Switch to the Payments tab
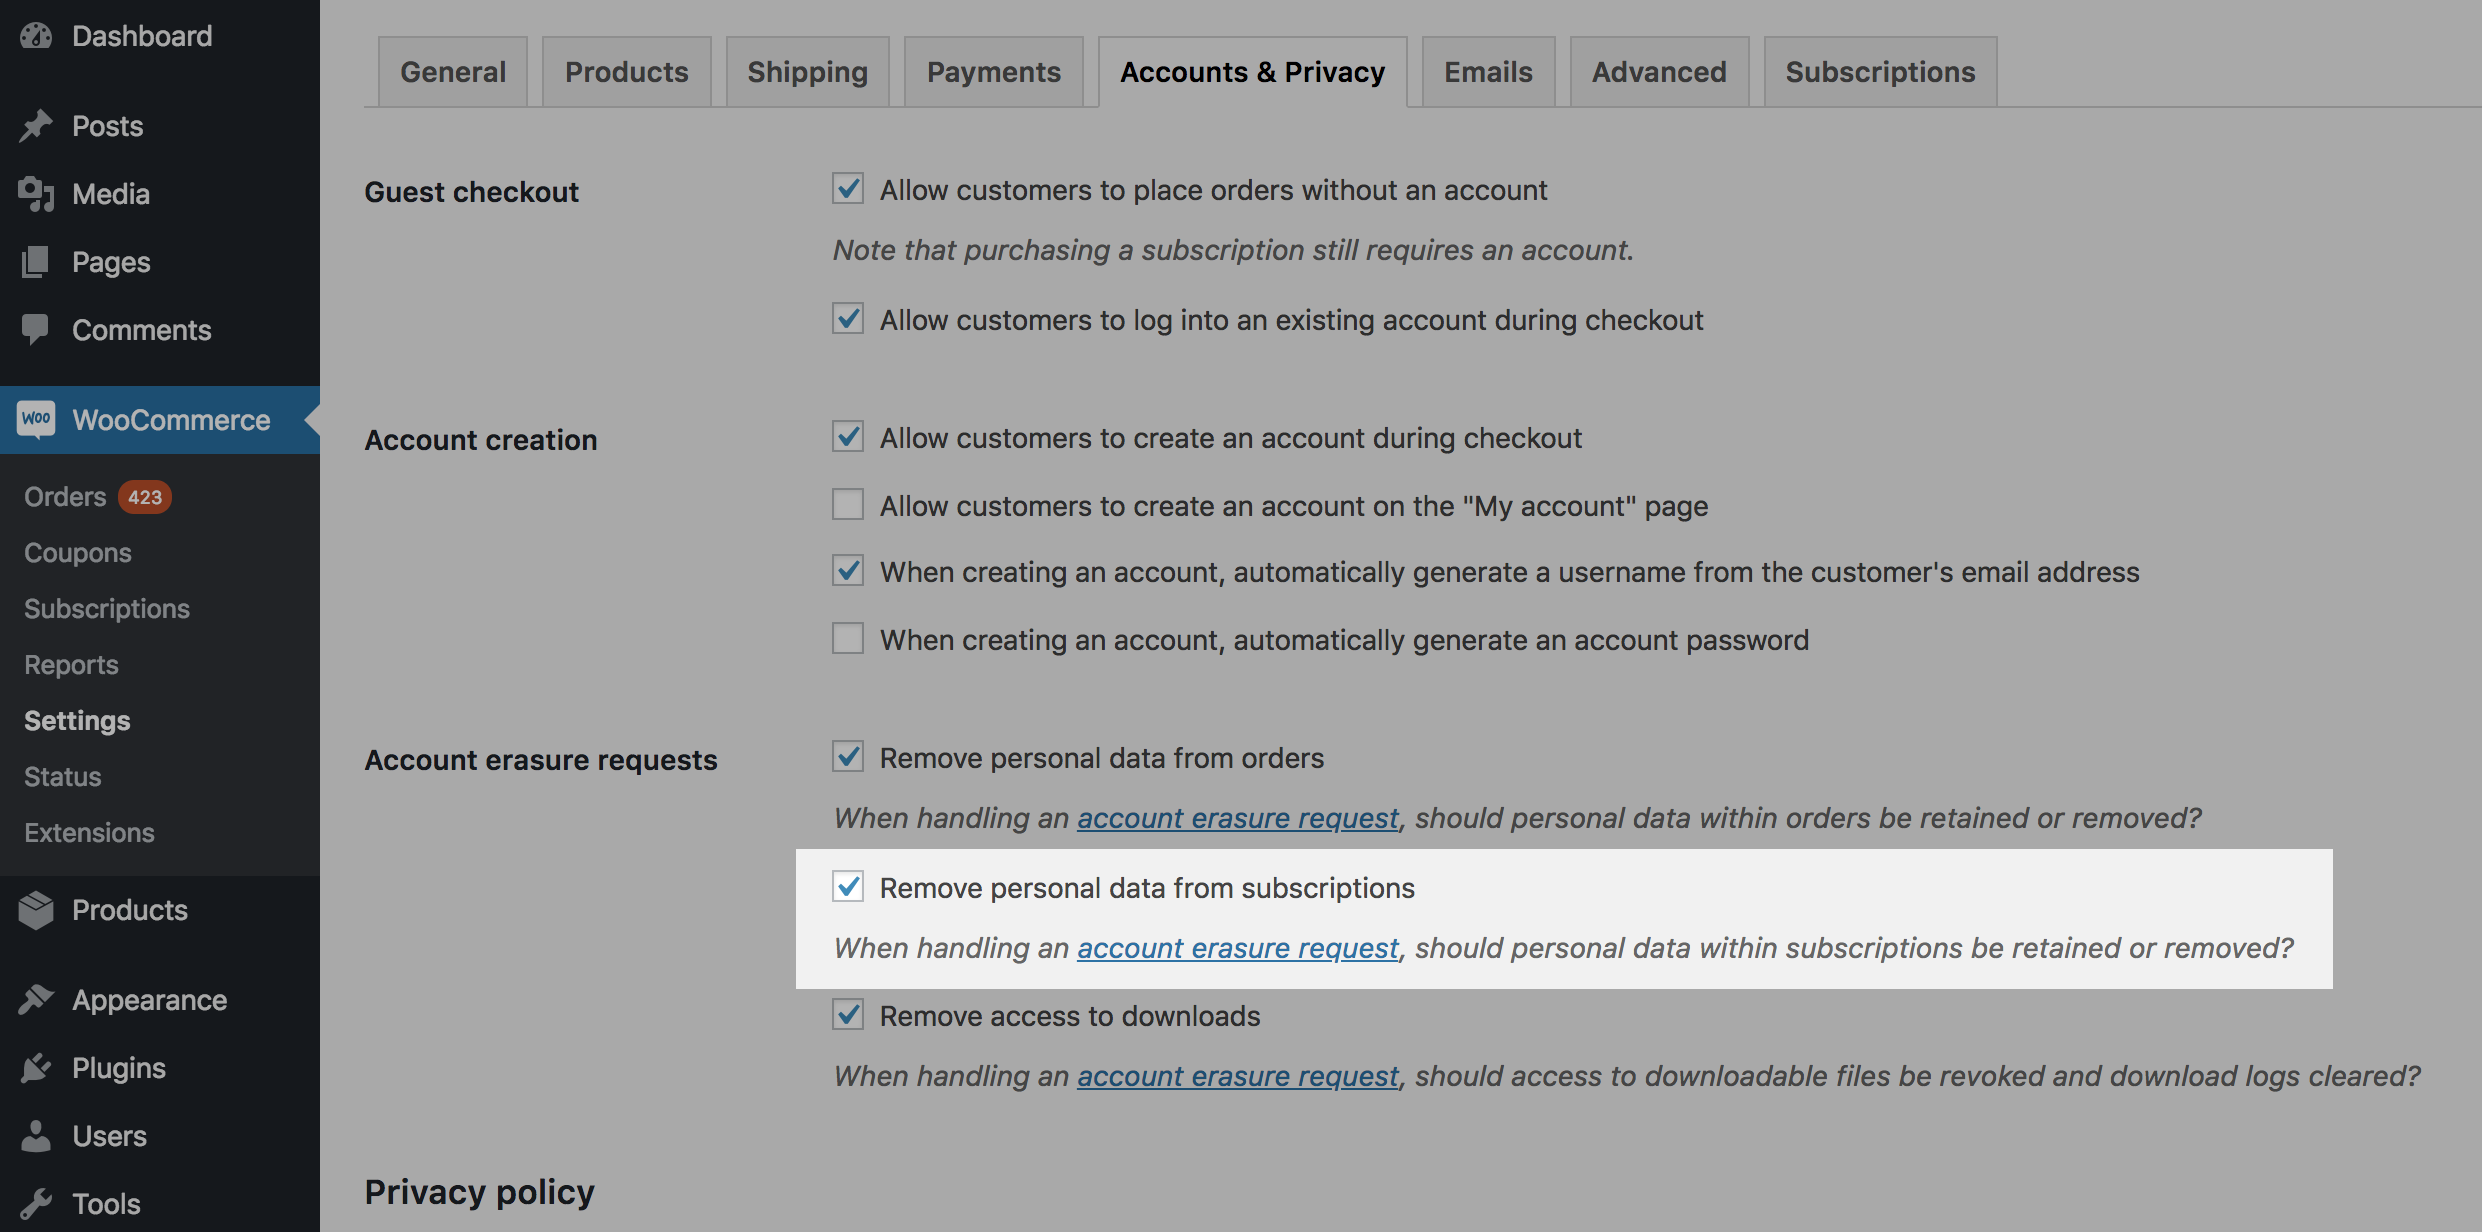This screenshot has width=2482, height=1232. 993,72
